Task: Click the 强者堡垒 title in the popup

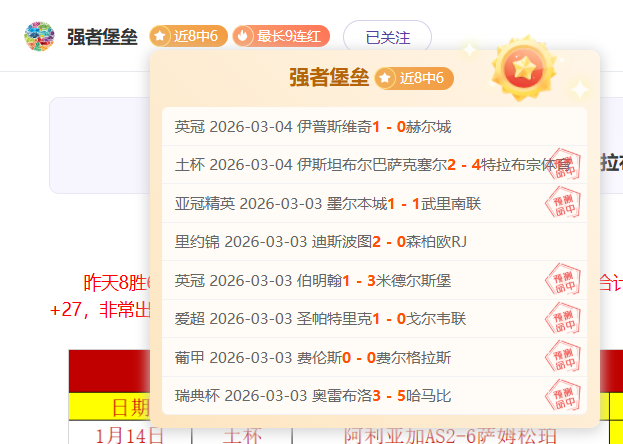Action: click(x=329, y=78)
